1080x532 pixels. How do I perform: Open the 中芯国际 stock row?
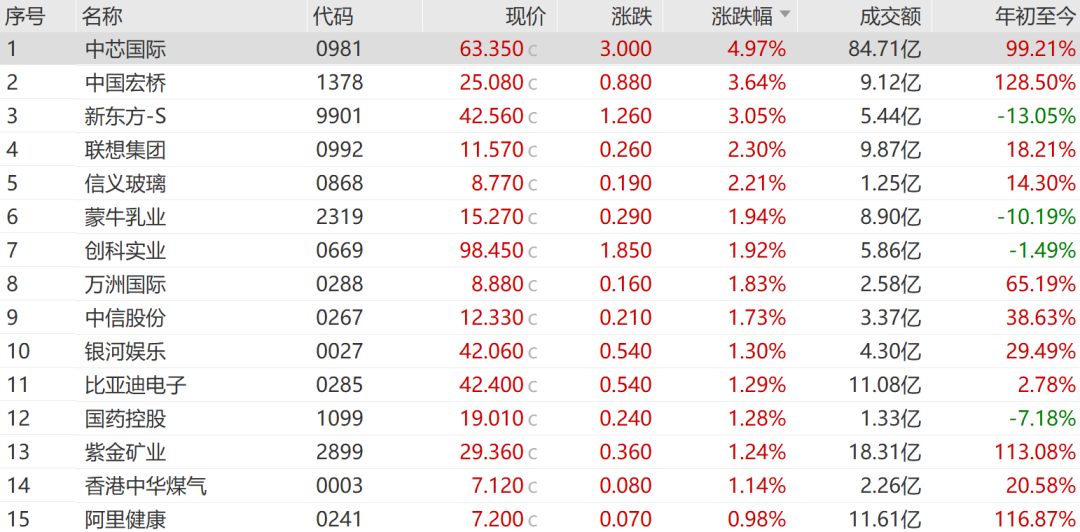point(540,49)
